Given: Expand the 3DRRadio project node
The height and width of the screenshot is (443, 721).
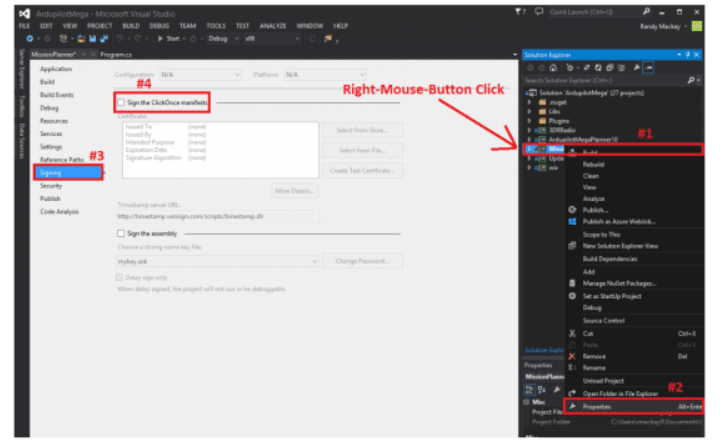Looking at the screenshot, I should pos(529,130).
